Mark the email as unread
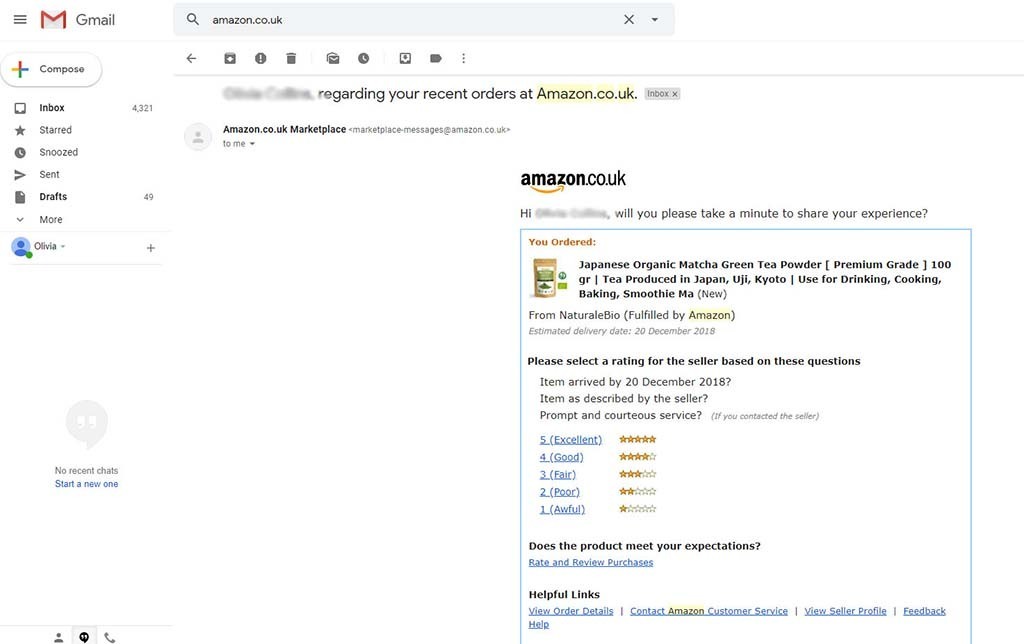This screenshot has height=644, width=1024. [333, 58]
